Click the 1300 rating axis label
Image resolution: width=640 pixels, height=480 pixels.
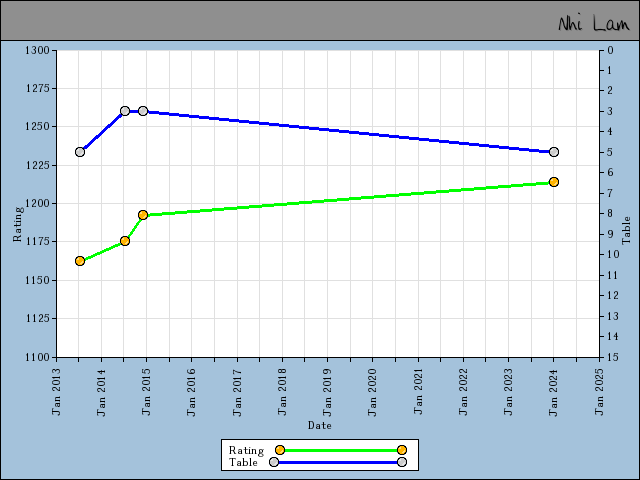tap(37, 50)
